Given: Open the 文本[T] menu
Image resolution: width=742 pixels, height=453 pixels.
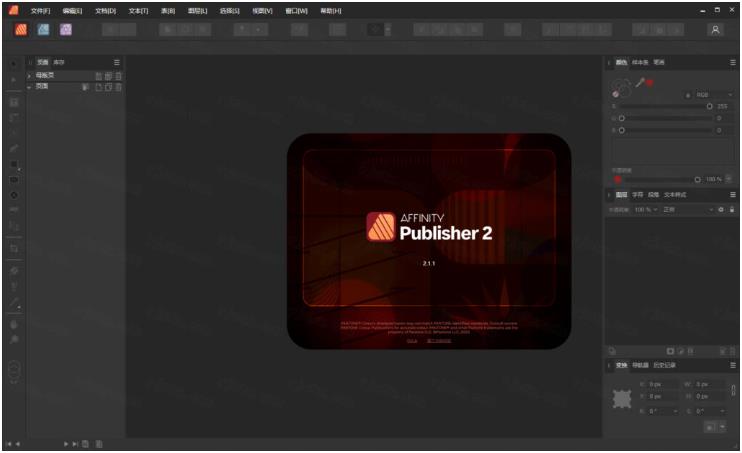Looking at the screenshot, I should (x=138, y=10).
